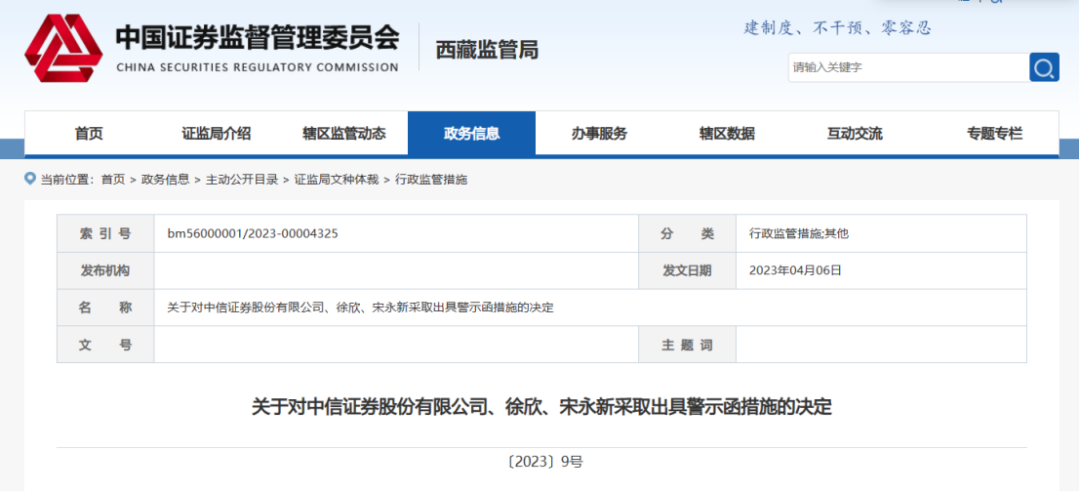Open the 互动交流 navigation tab
The width and height of the screenshot is (1080, 492).
[854, 134]
